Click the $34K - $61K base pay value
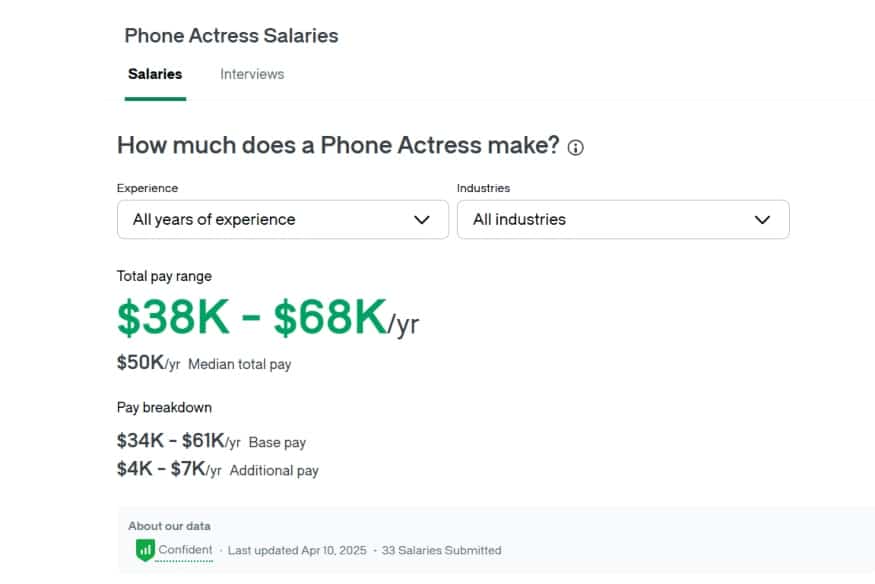This screenshot has width=875, height=584. click(x=178, y=441)
